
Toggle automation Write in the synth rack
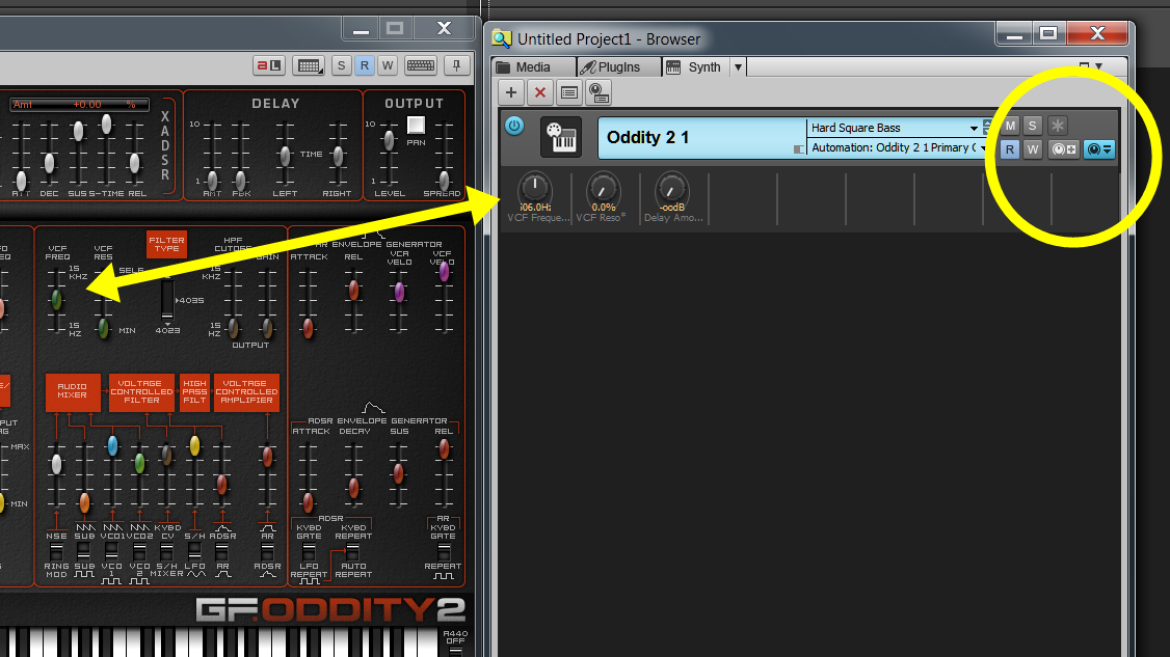[1033, 149]
